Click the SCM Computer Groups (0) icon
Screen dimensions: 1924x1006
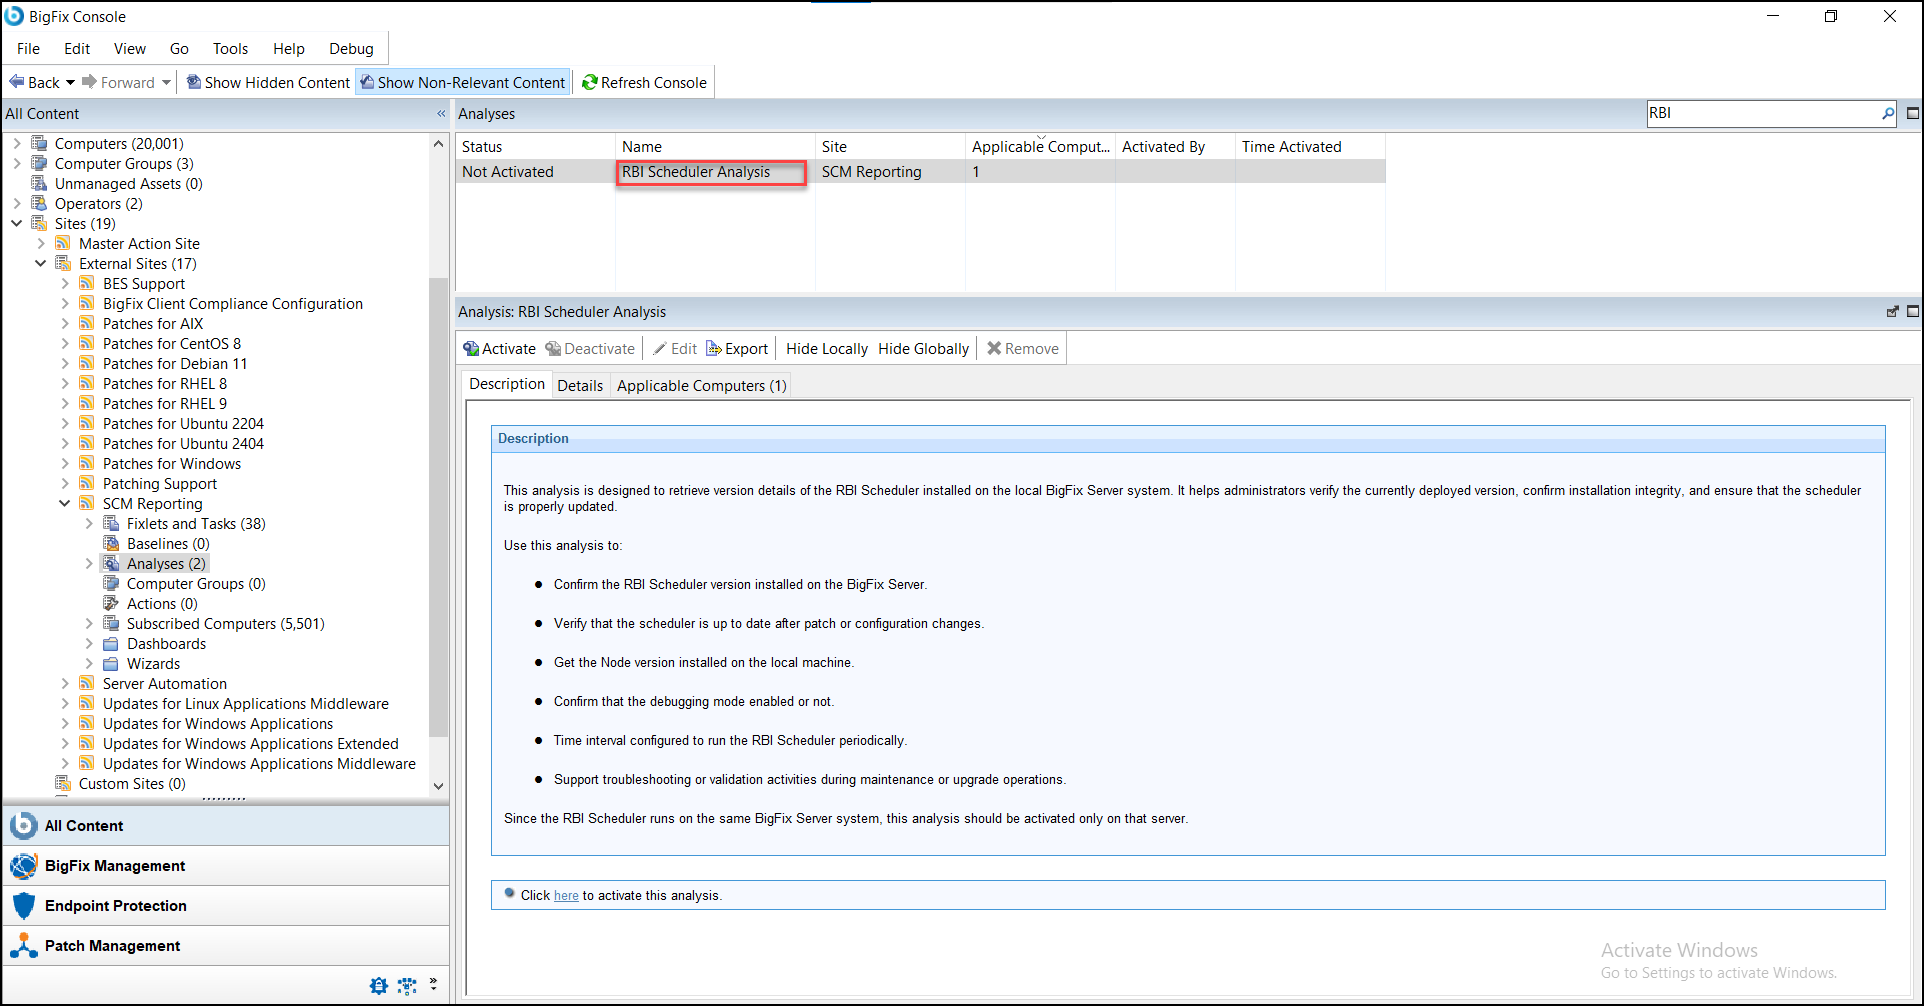click(111, 583)
